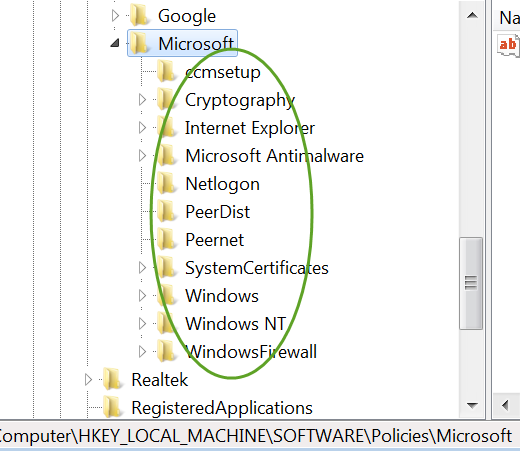Select the Peernet key
The image size is (520, 451).
215,240
